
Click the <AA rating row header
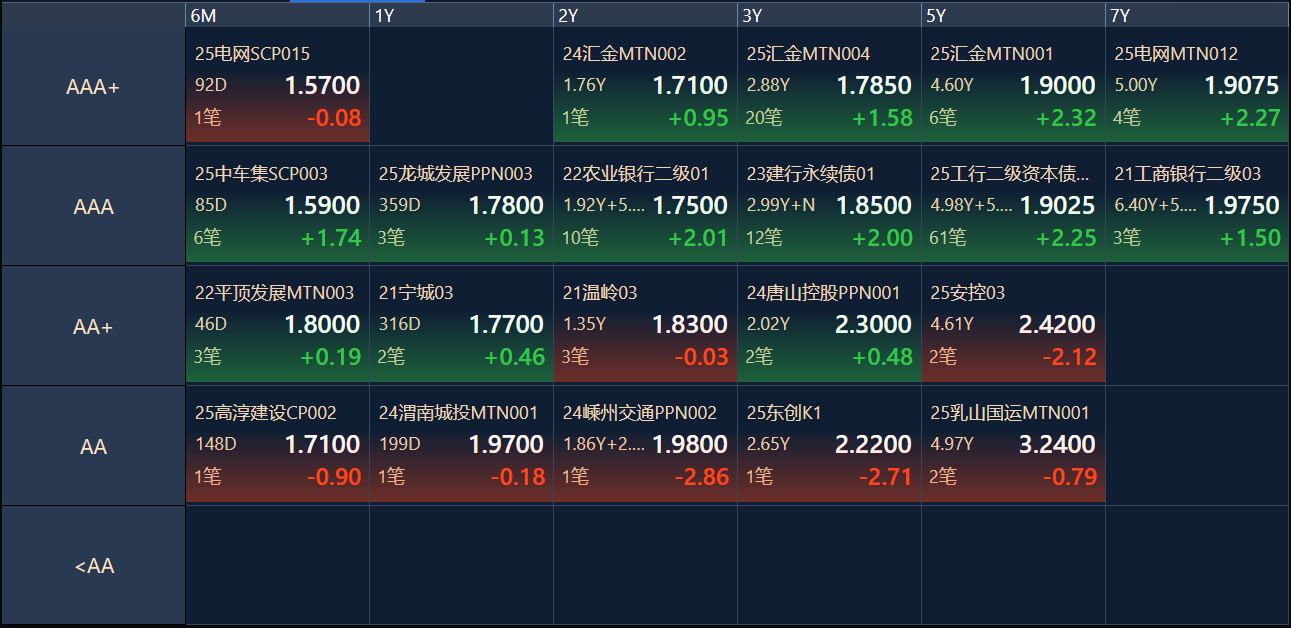(93, 566)
